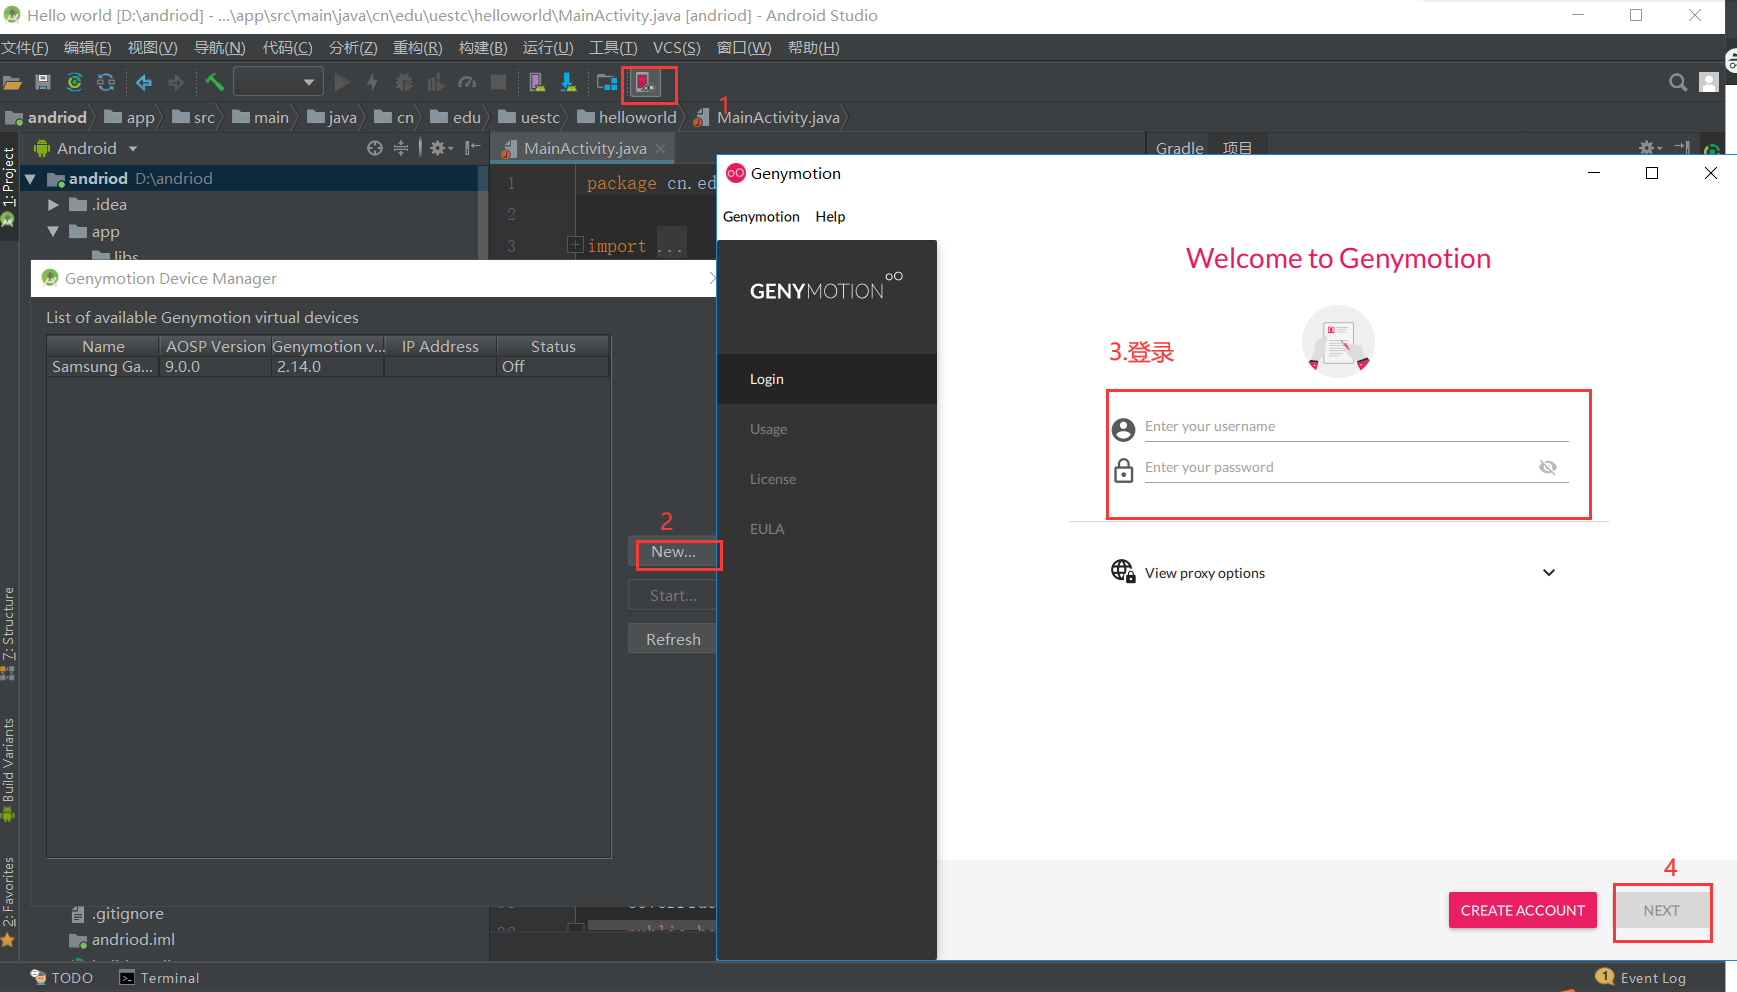
Task: Collapse the andriod project root node
Action: click(x=30, y=179)
